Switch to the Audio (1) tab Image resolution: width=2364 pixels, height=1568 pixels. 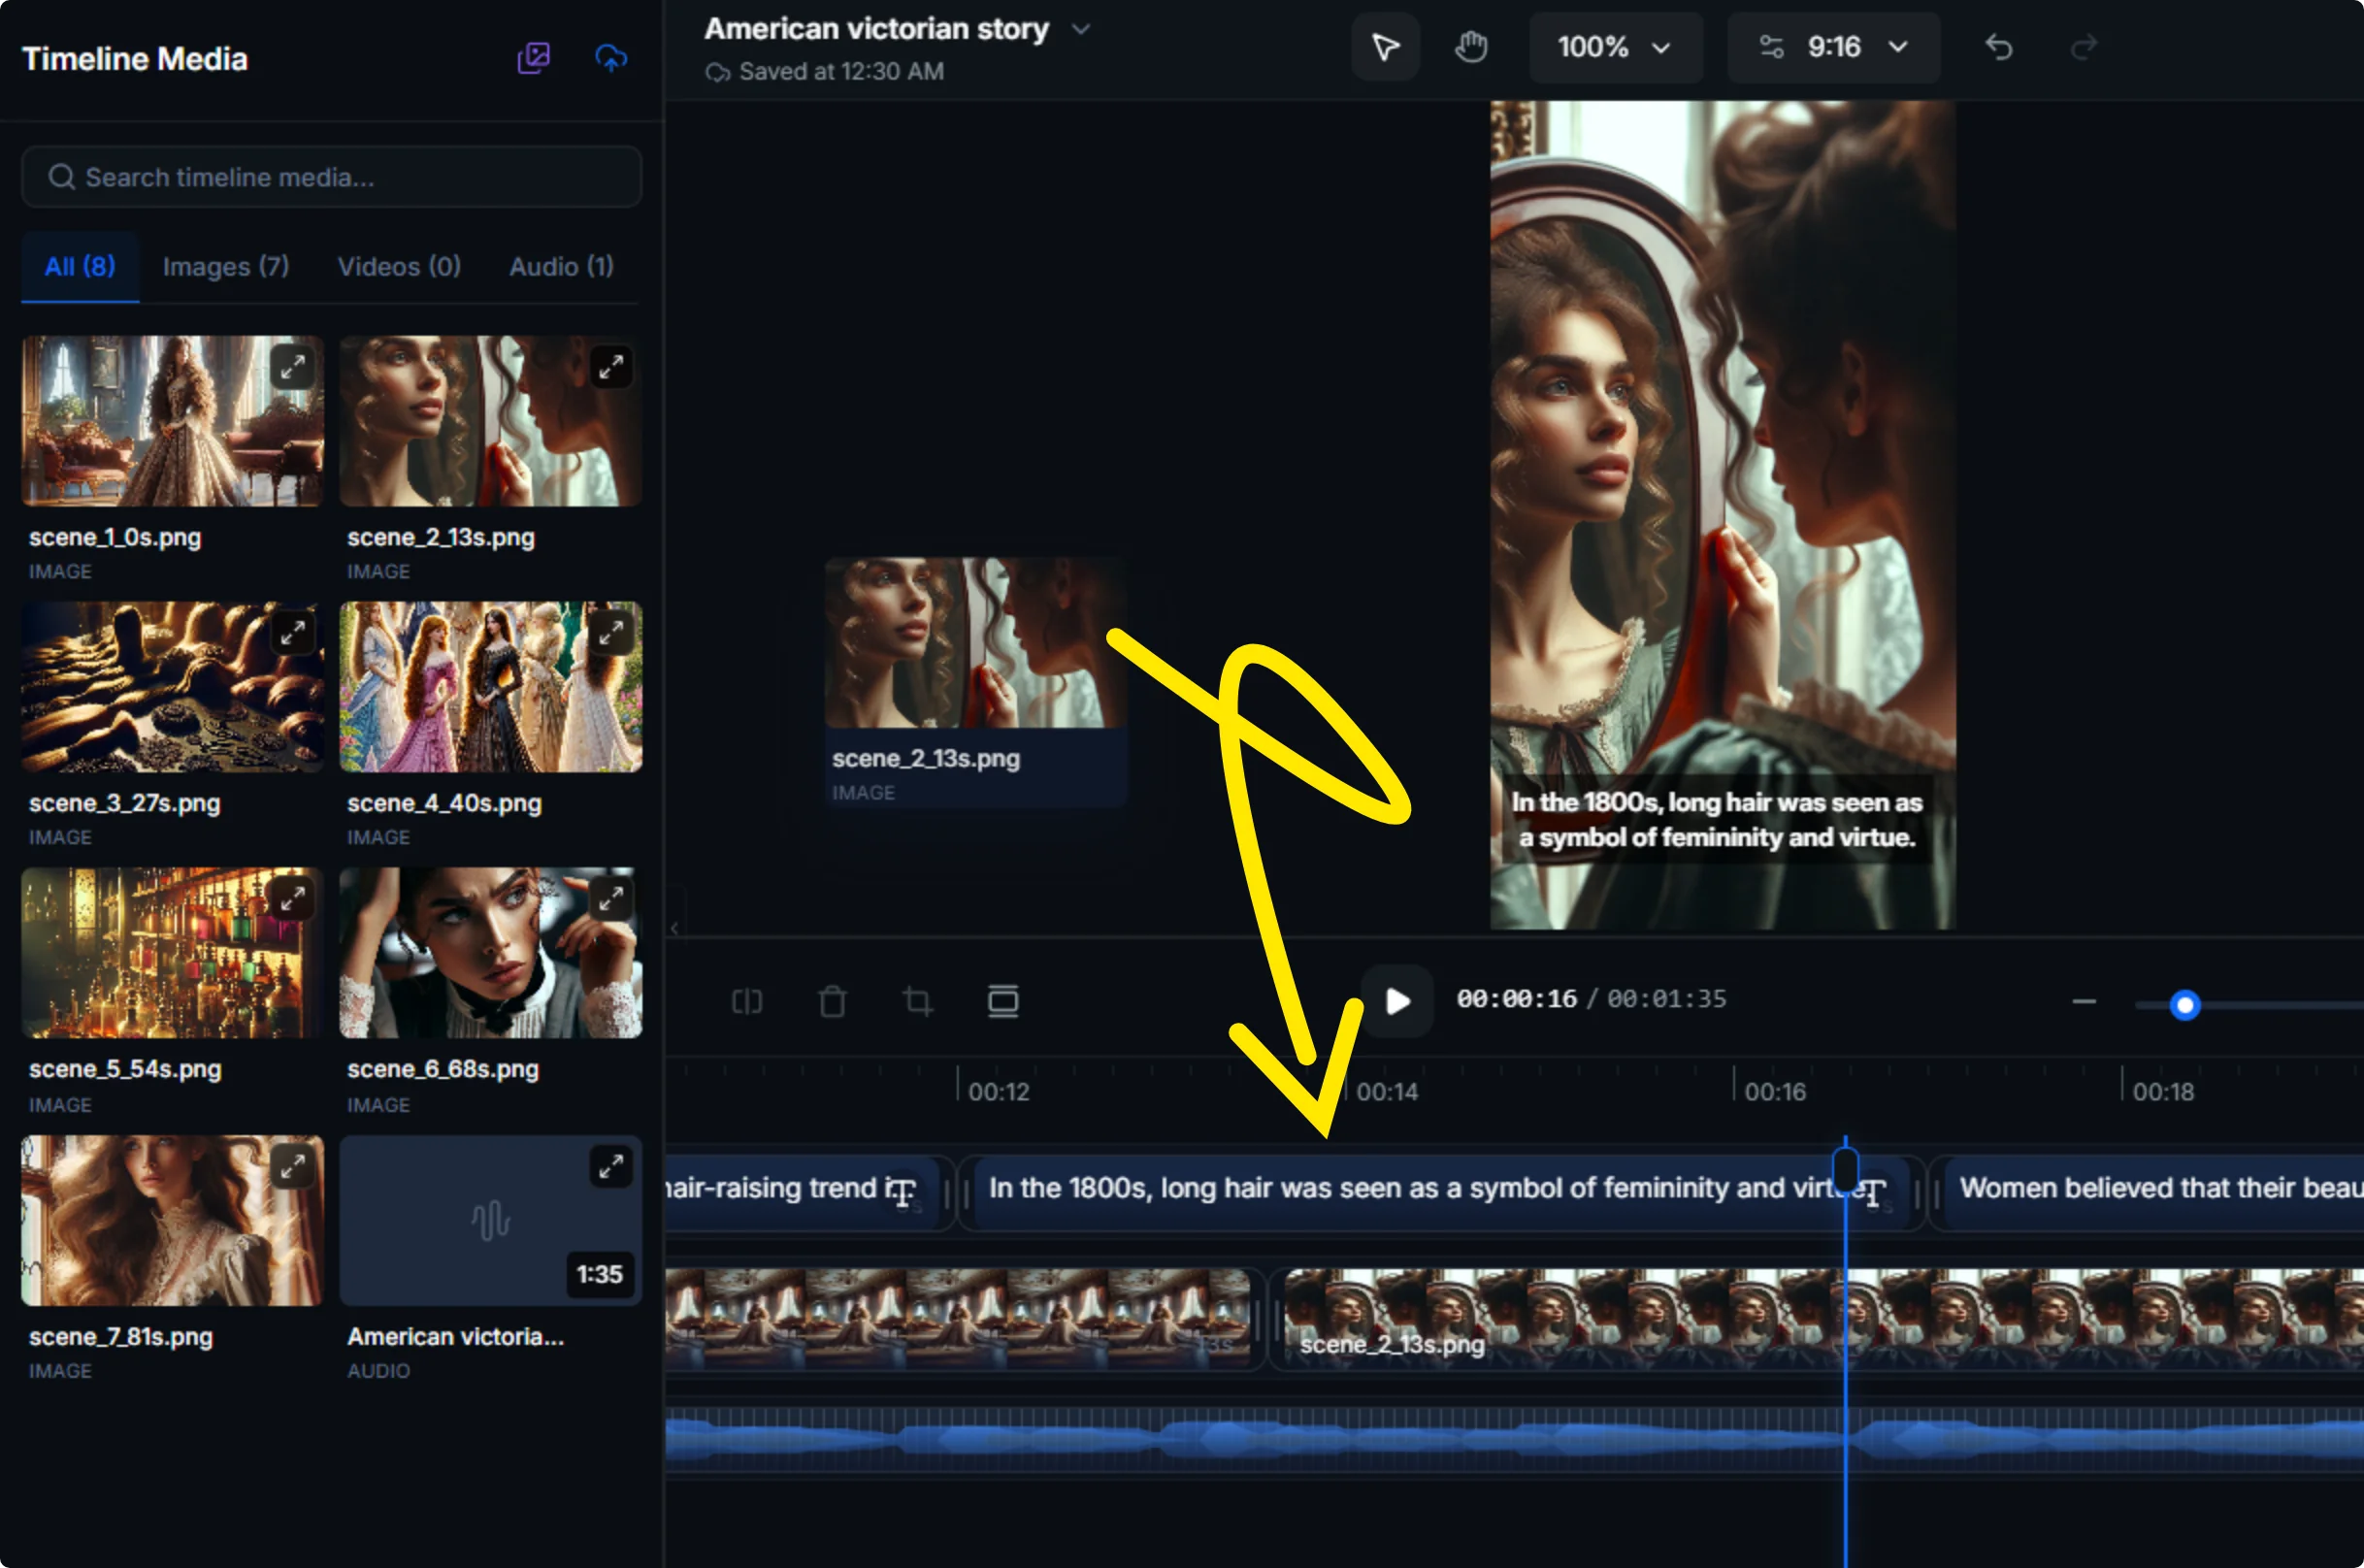tap(561, 266)
